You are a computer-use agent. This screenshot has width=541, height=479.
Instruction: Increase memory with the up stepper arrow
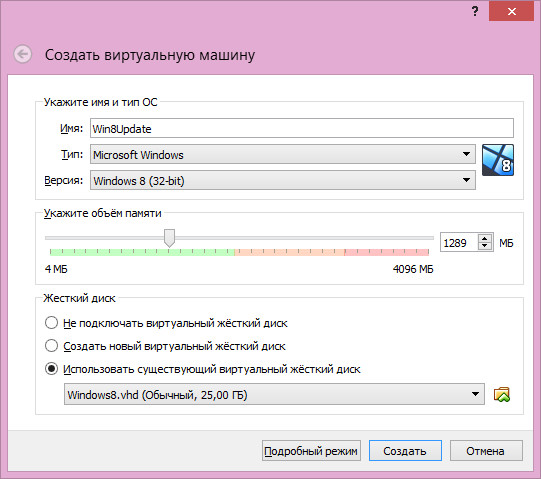[485, 238]
